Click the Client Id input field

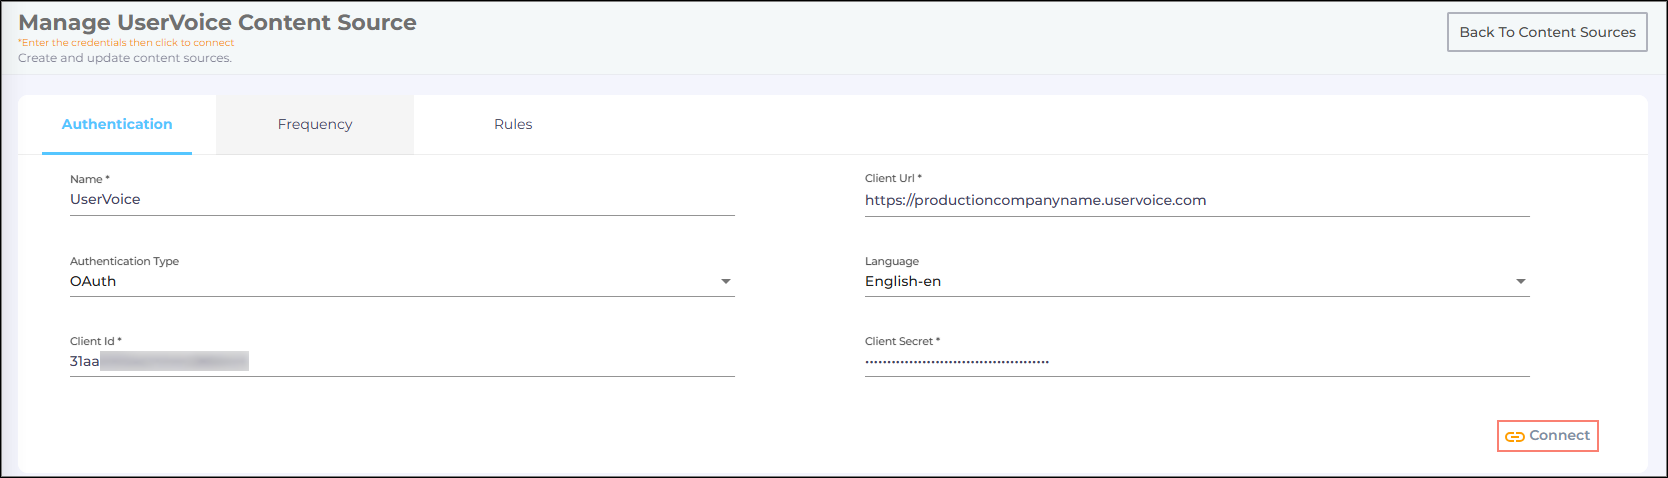[x=400, y=361]
